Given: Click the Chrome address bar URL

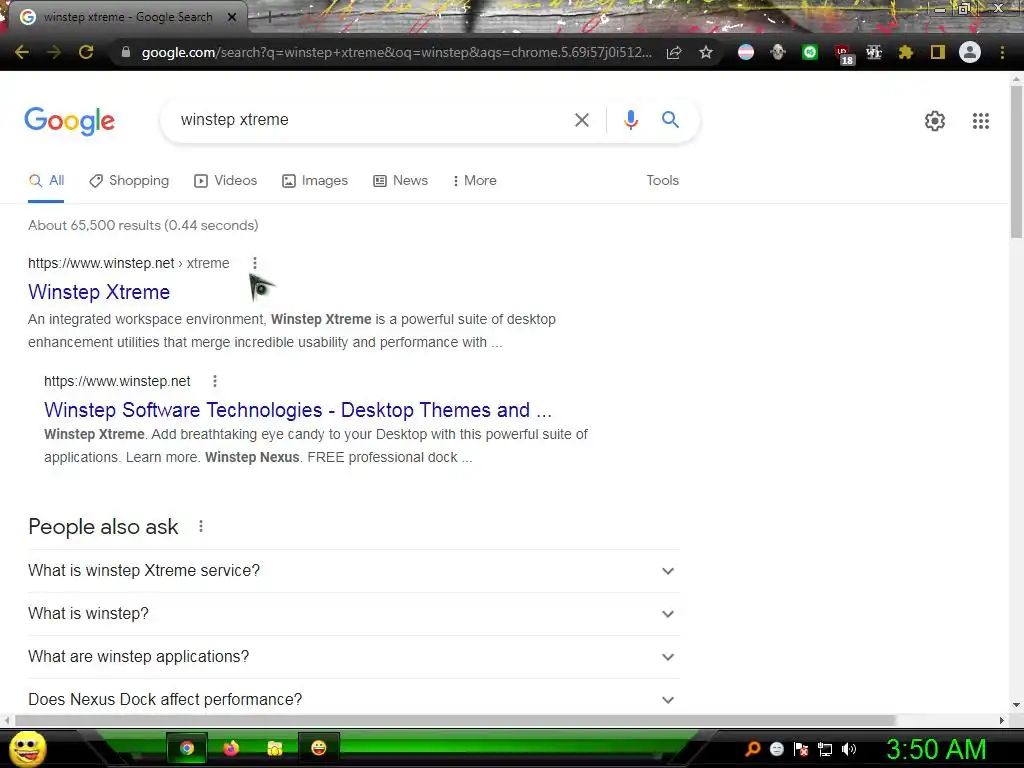Looking at the screenshot, I should pos(396,52).
